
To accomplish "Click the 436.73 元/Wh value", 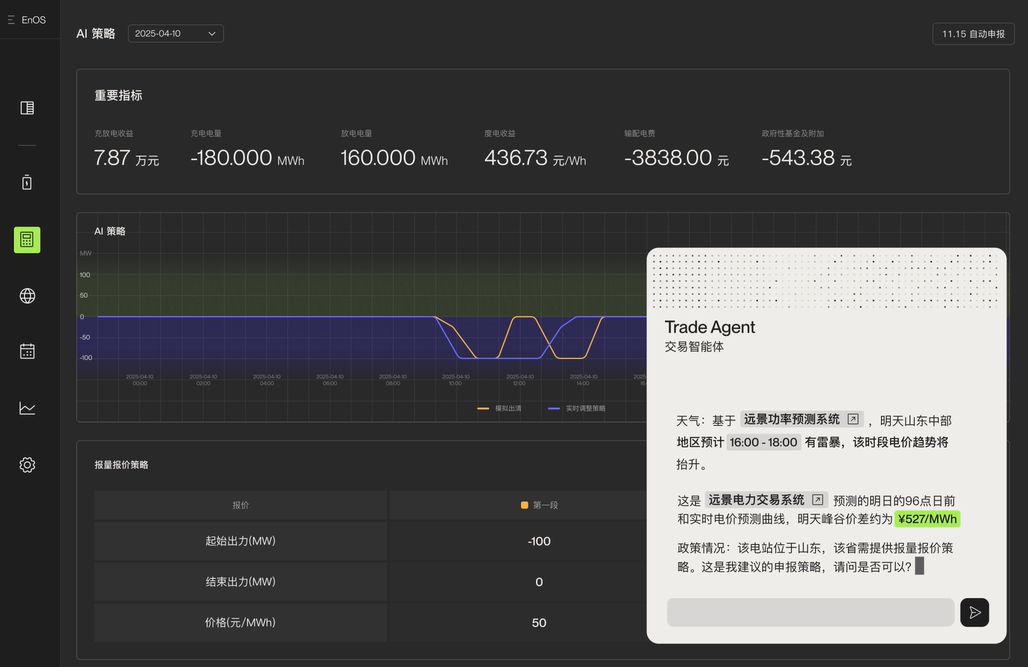I will (535, 158).
